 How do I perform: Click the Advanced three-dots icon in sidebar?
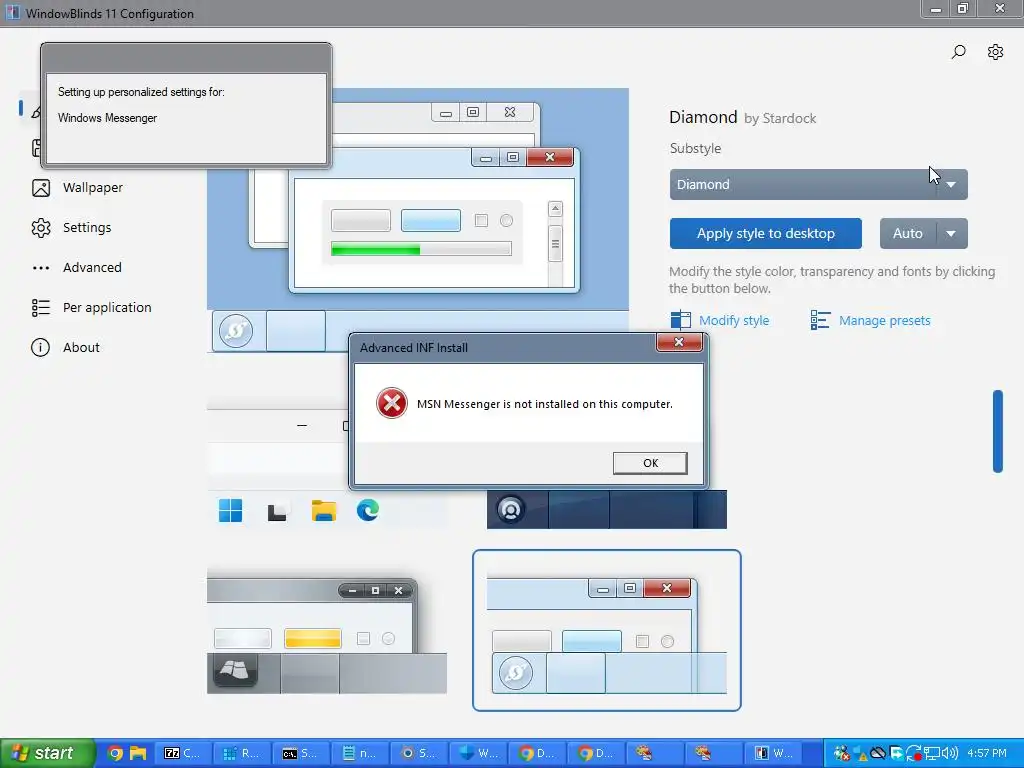(x=40, y=268)
